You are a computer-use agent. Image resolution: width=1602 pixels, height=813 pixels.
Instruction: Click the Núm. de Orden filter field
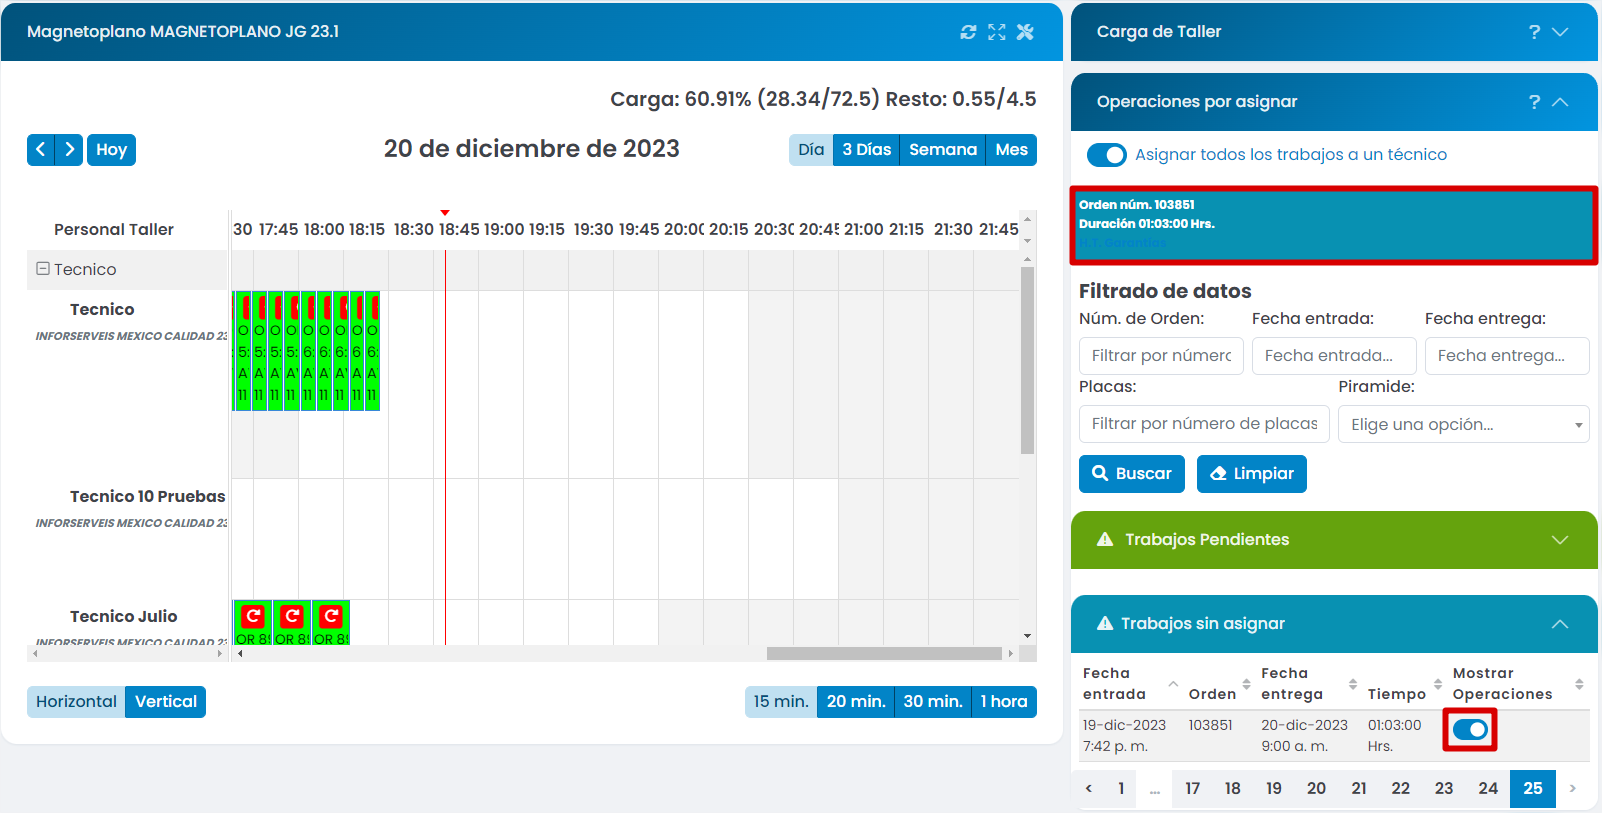pyautogui.click(x=1161, y=356)
